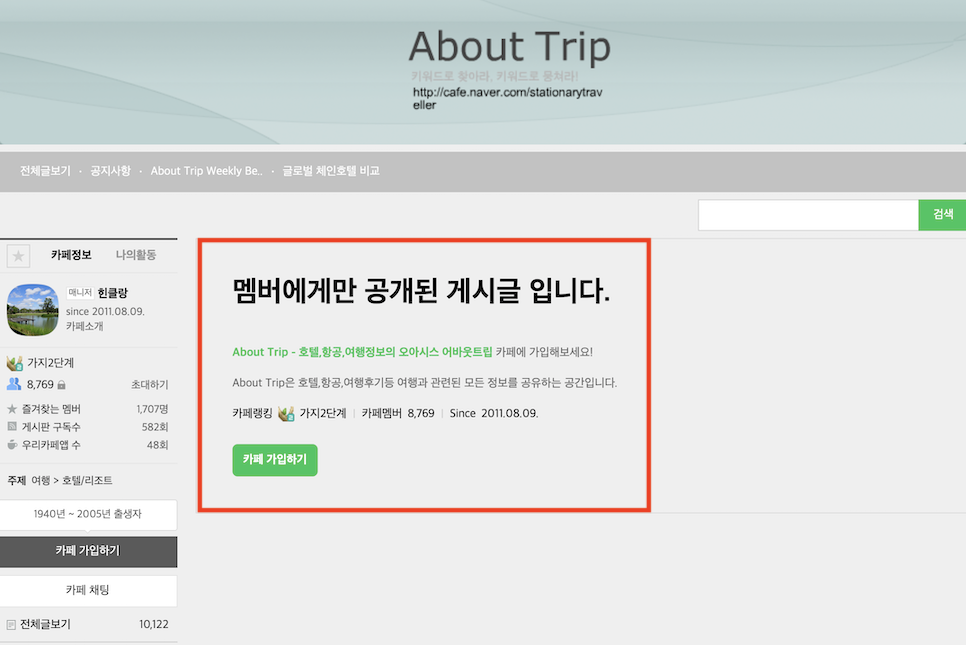Open 공지사항 in the top menu bar
The height and width of the screenshot is (645, 966).
110,171
